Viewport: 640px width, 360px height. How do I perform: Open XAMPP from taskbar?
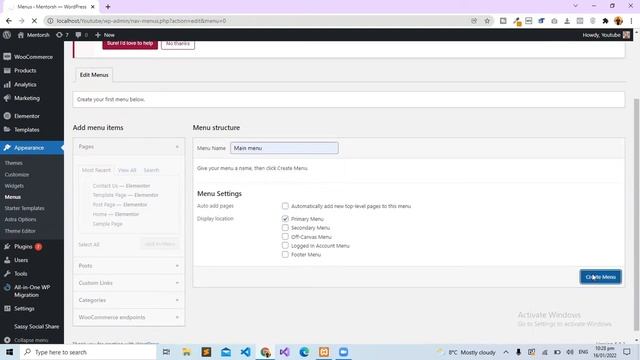click(324, 352)
